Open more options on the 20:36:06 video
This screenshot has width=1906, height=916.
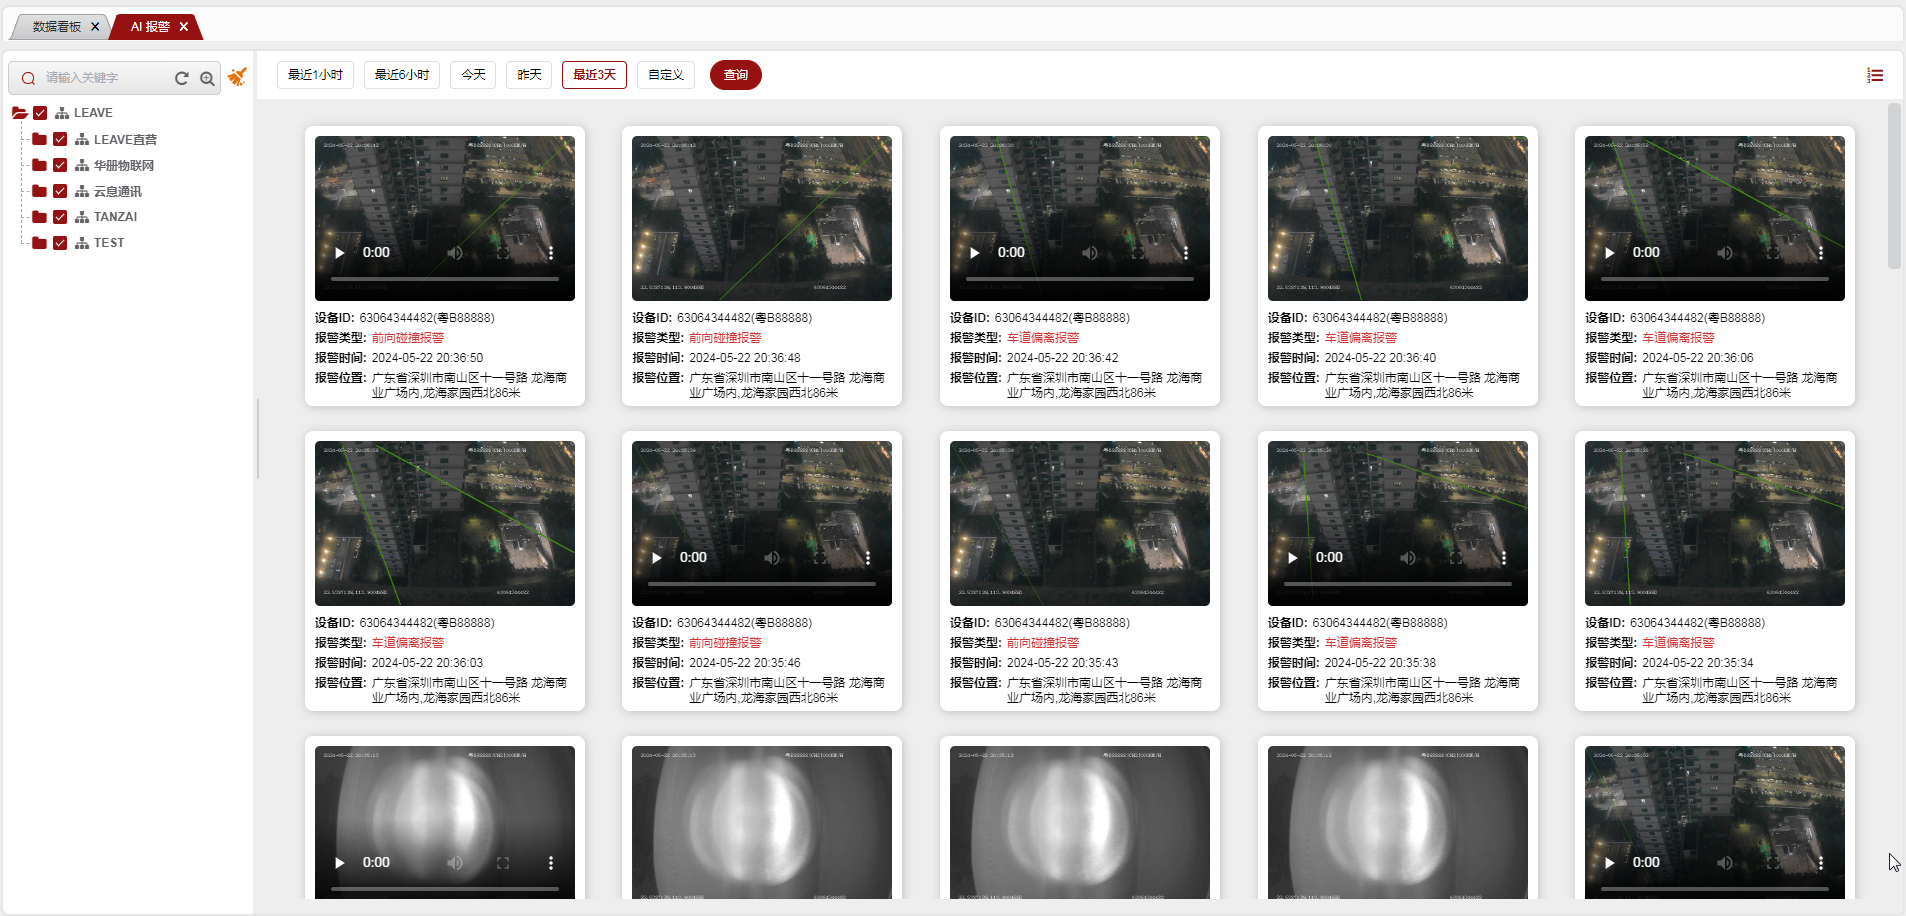coord(1820,253)
